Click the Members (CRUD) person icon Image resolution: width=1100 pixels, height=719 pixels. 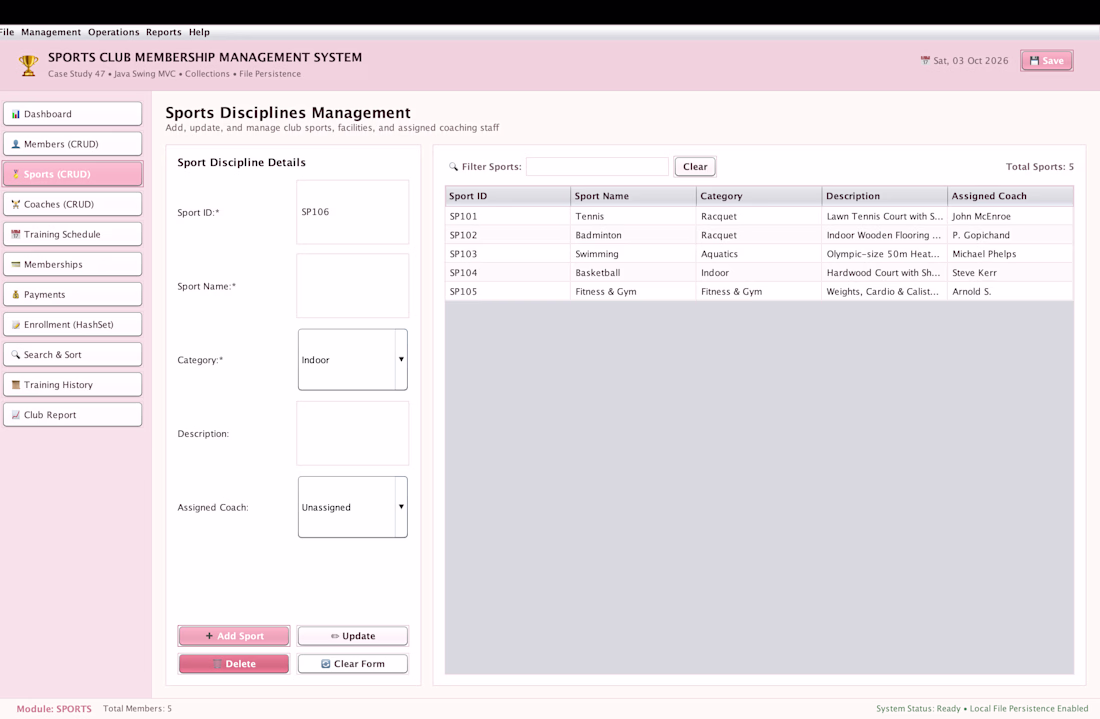click(x=15, y=145)
